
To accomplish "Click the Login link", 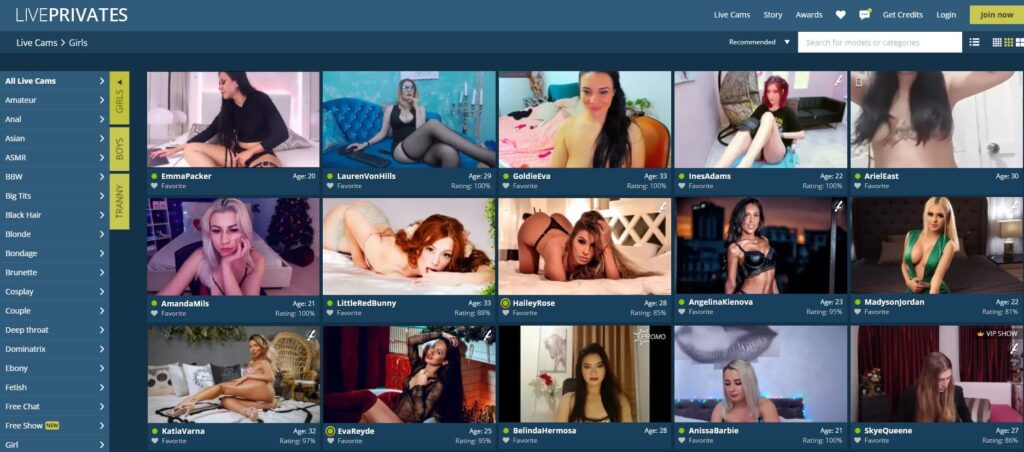I will [x=946, y=15].
